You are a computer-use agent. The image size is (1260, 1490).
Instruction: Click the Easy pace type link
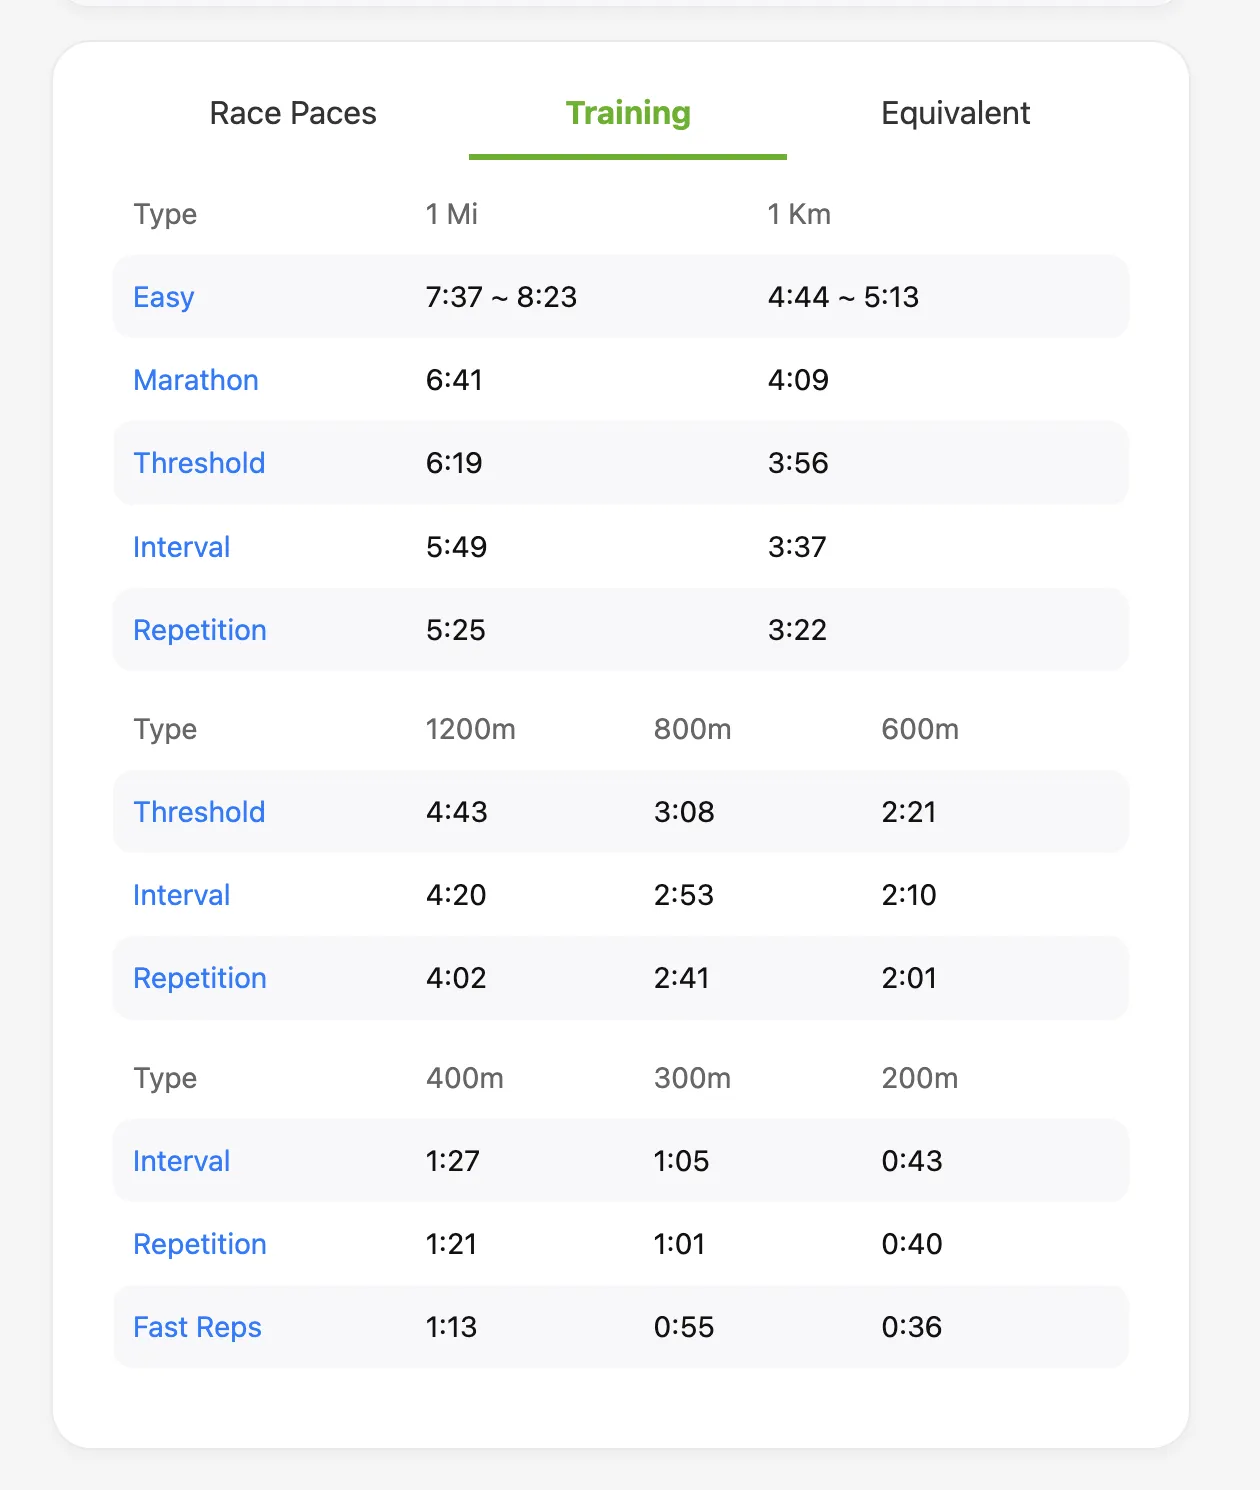(x=164, y=297)
